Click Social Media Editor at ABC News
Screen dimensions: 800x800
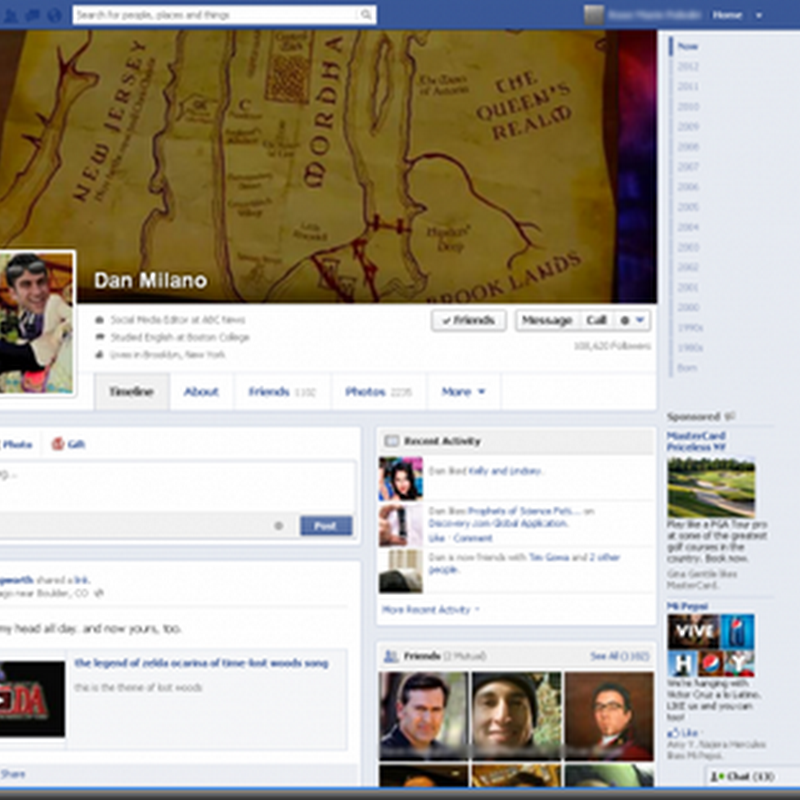(x=177, y=320)
